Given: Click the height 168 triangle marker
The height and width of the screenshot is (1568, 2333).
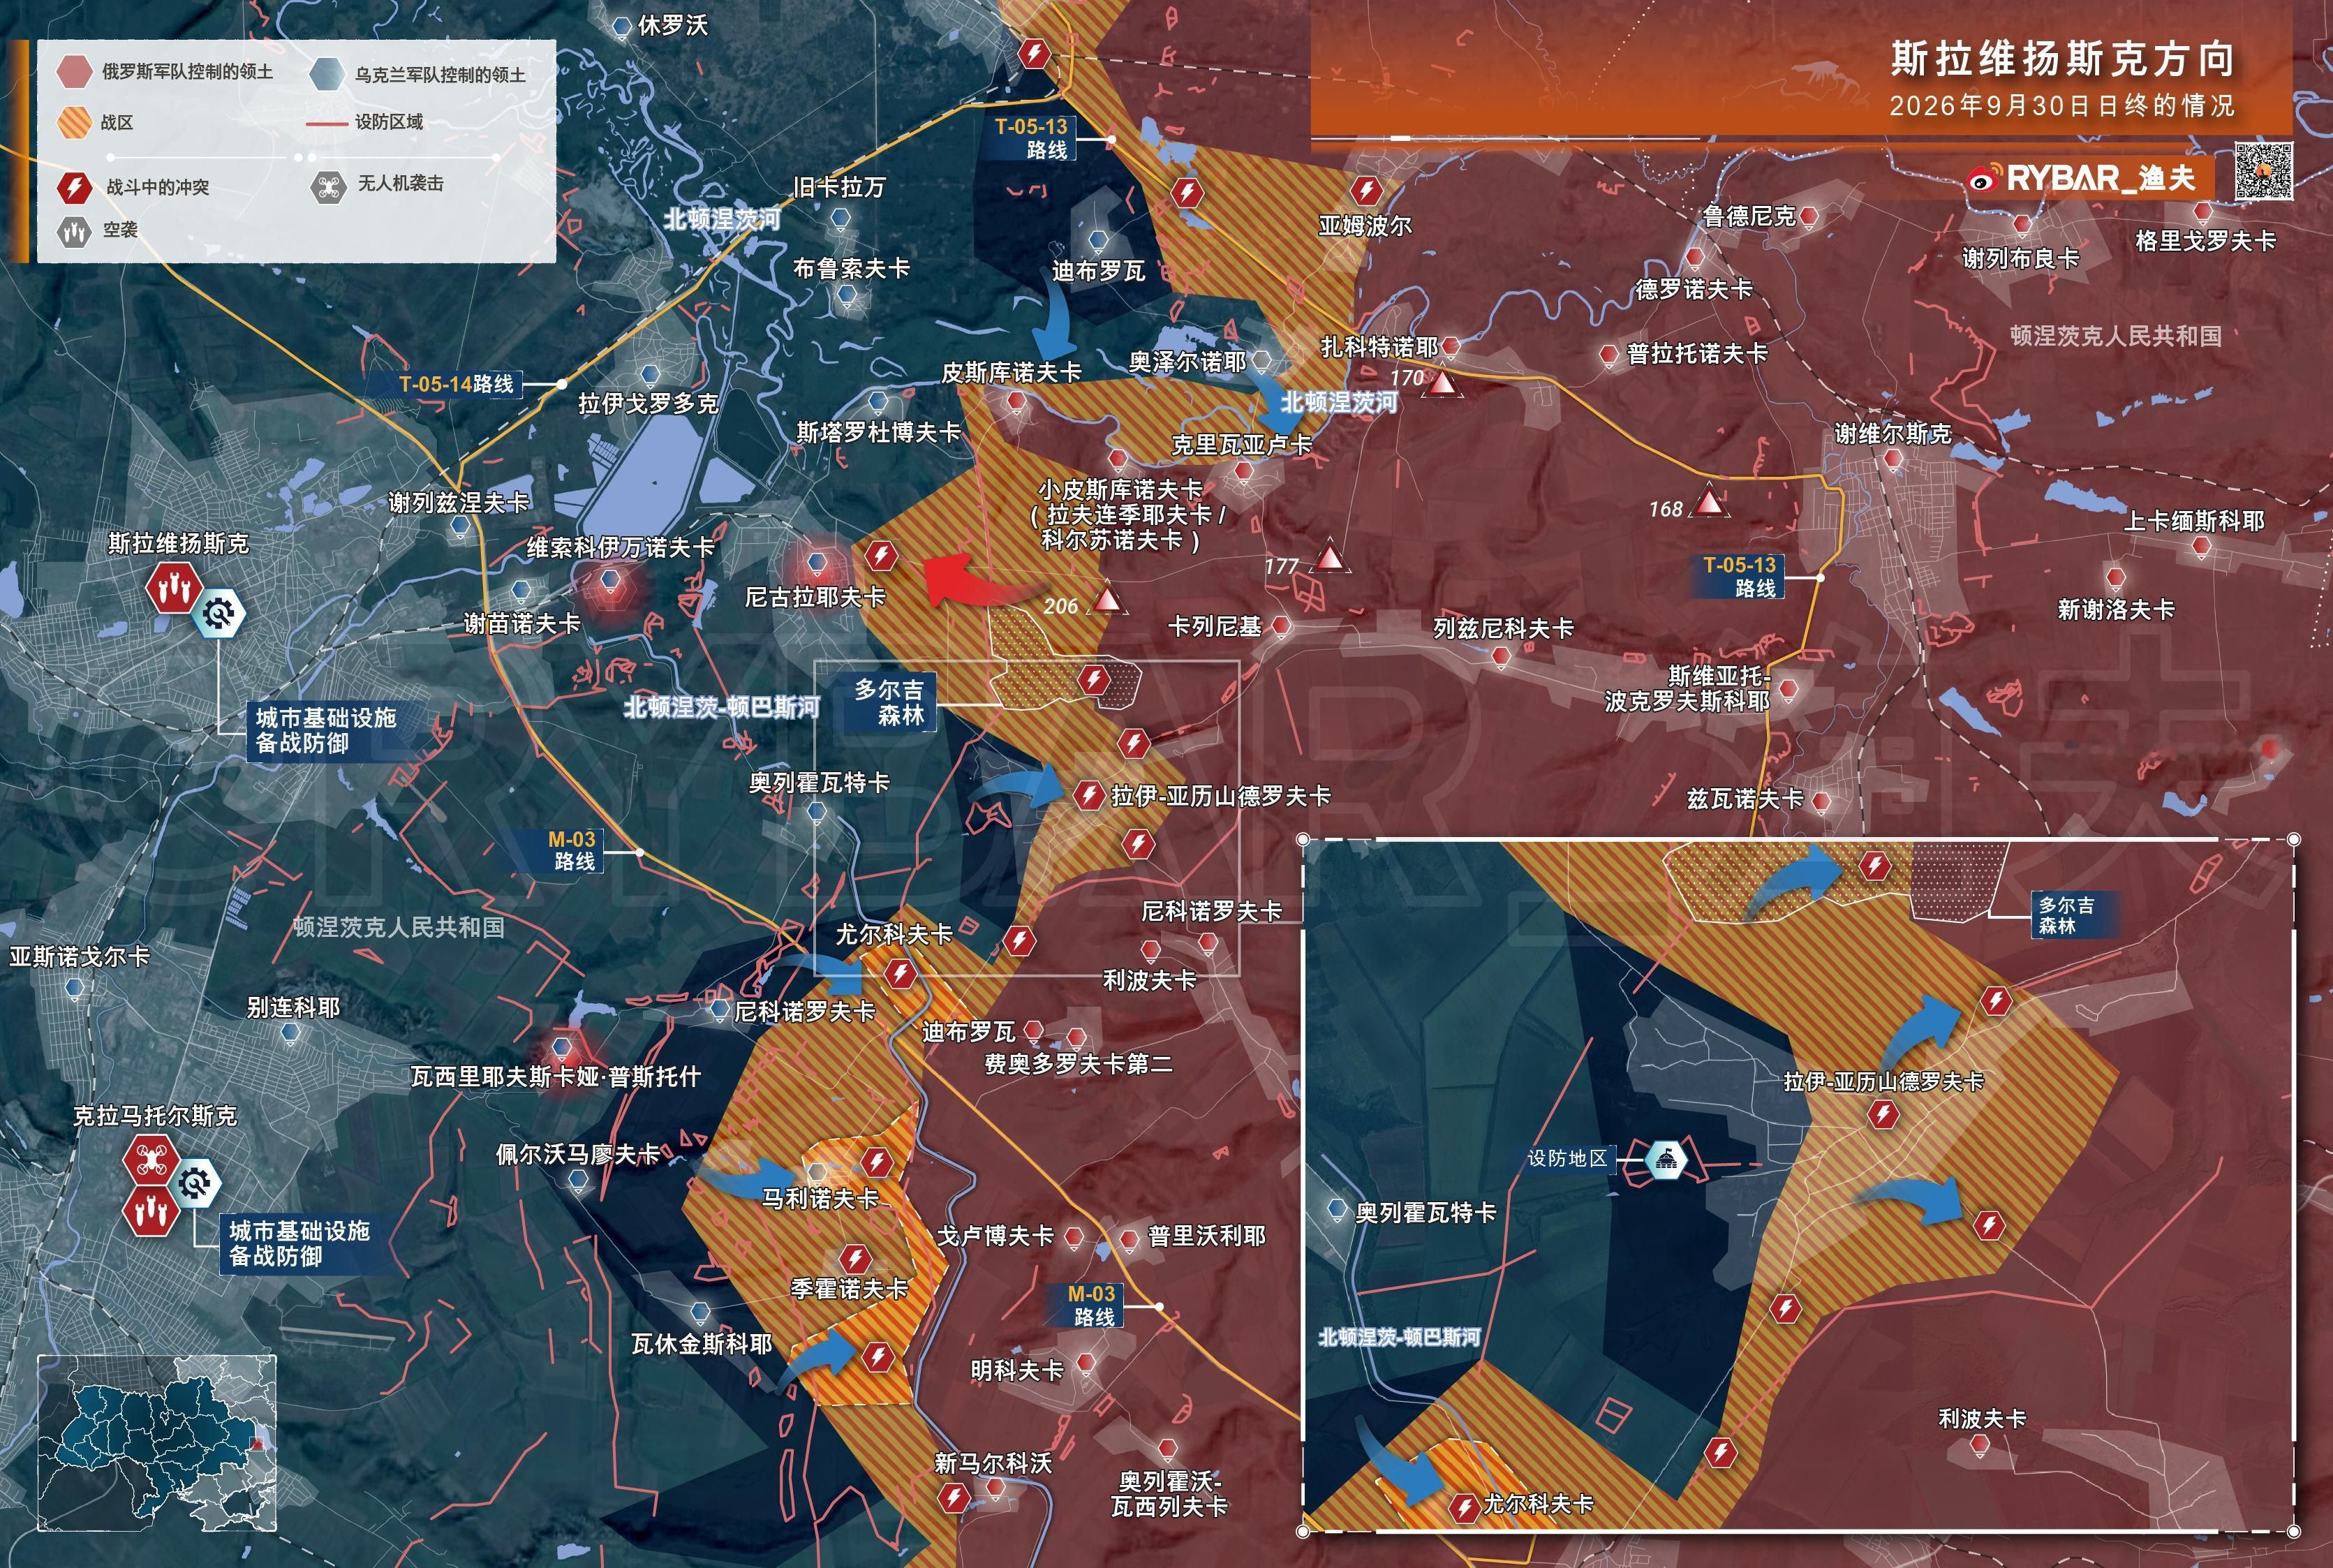Looking at the screenshot, I should coord(1709,502).
